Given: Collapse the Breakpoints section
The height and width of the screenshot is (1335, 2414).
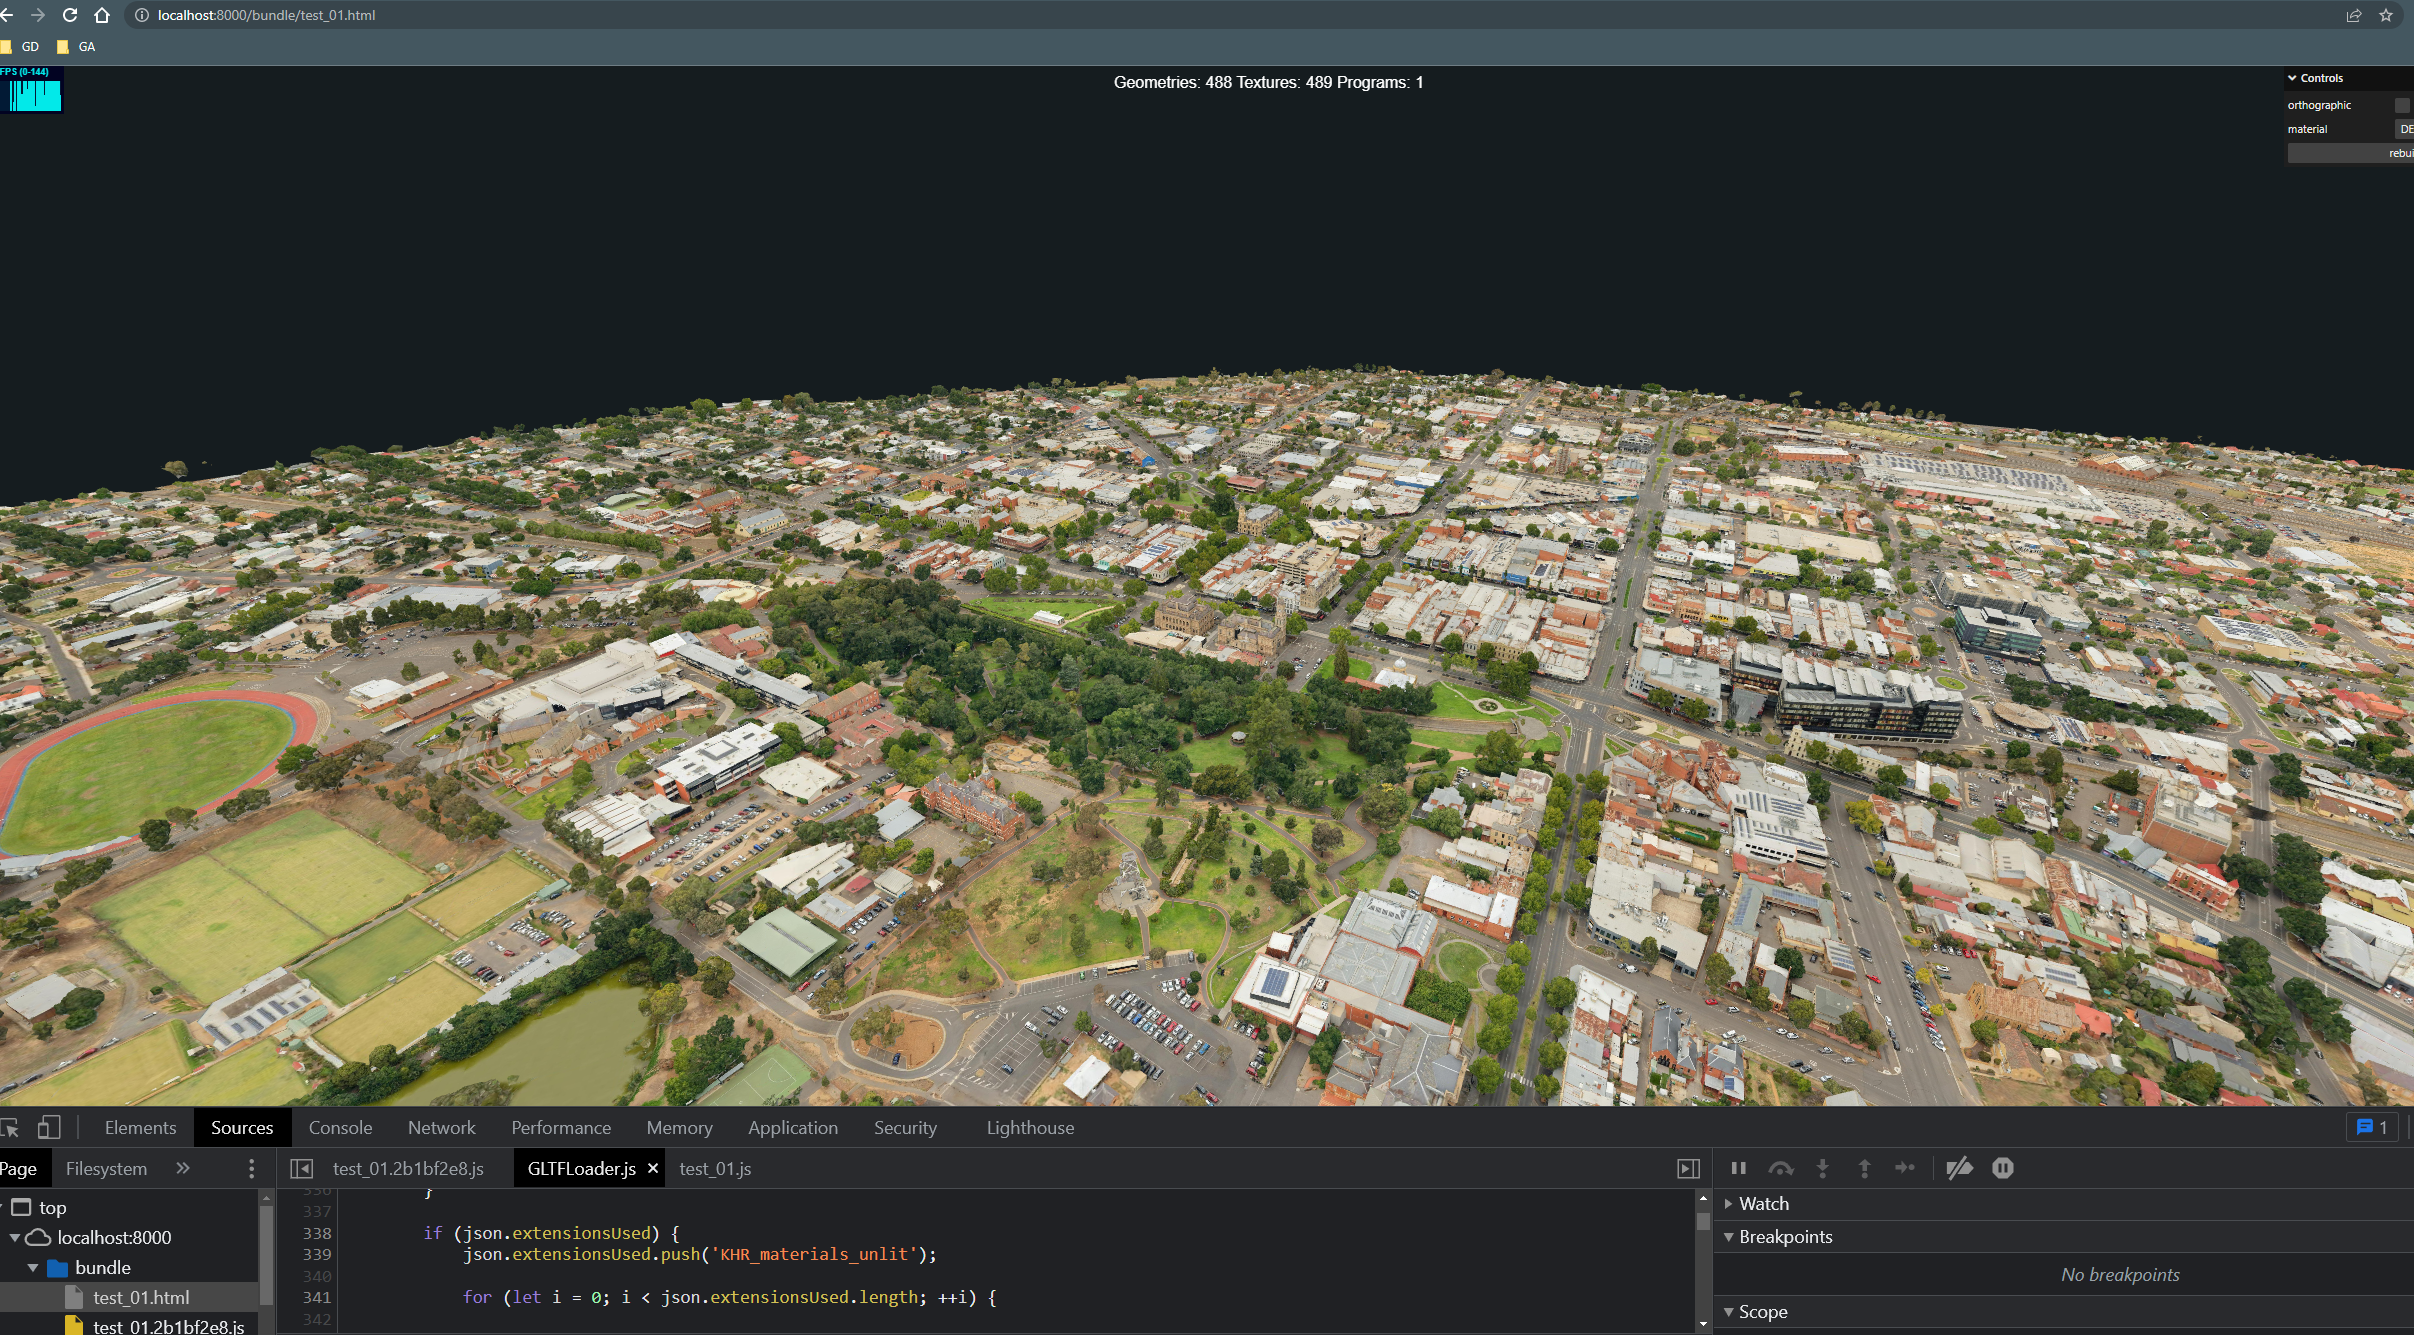Looking at the screenshot, I should tap(1786, 1237).
